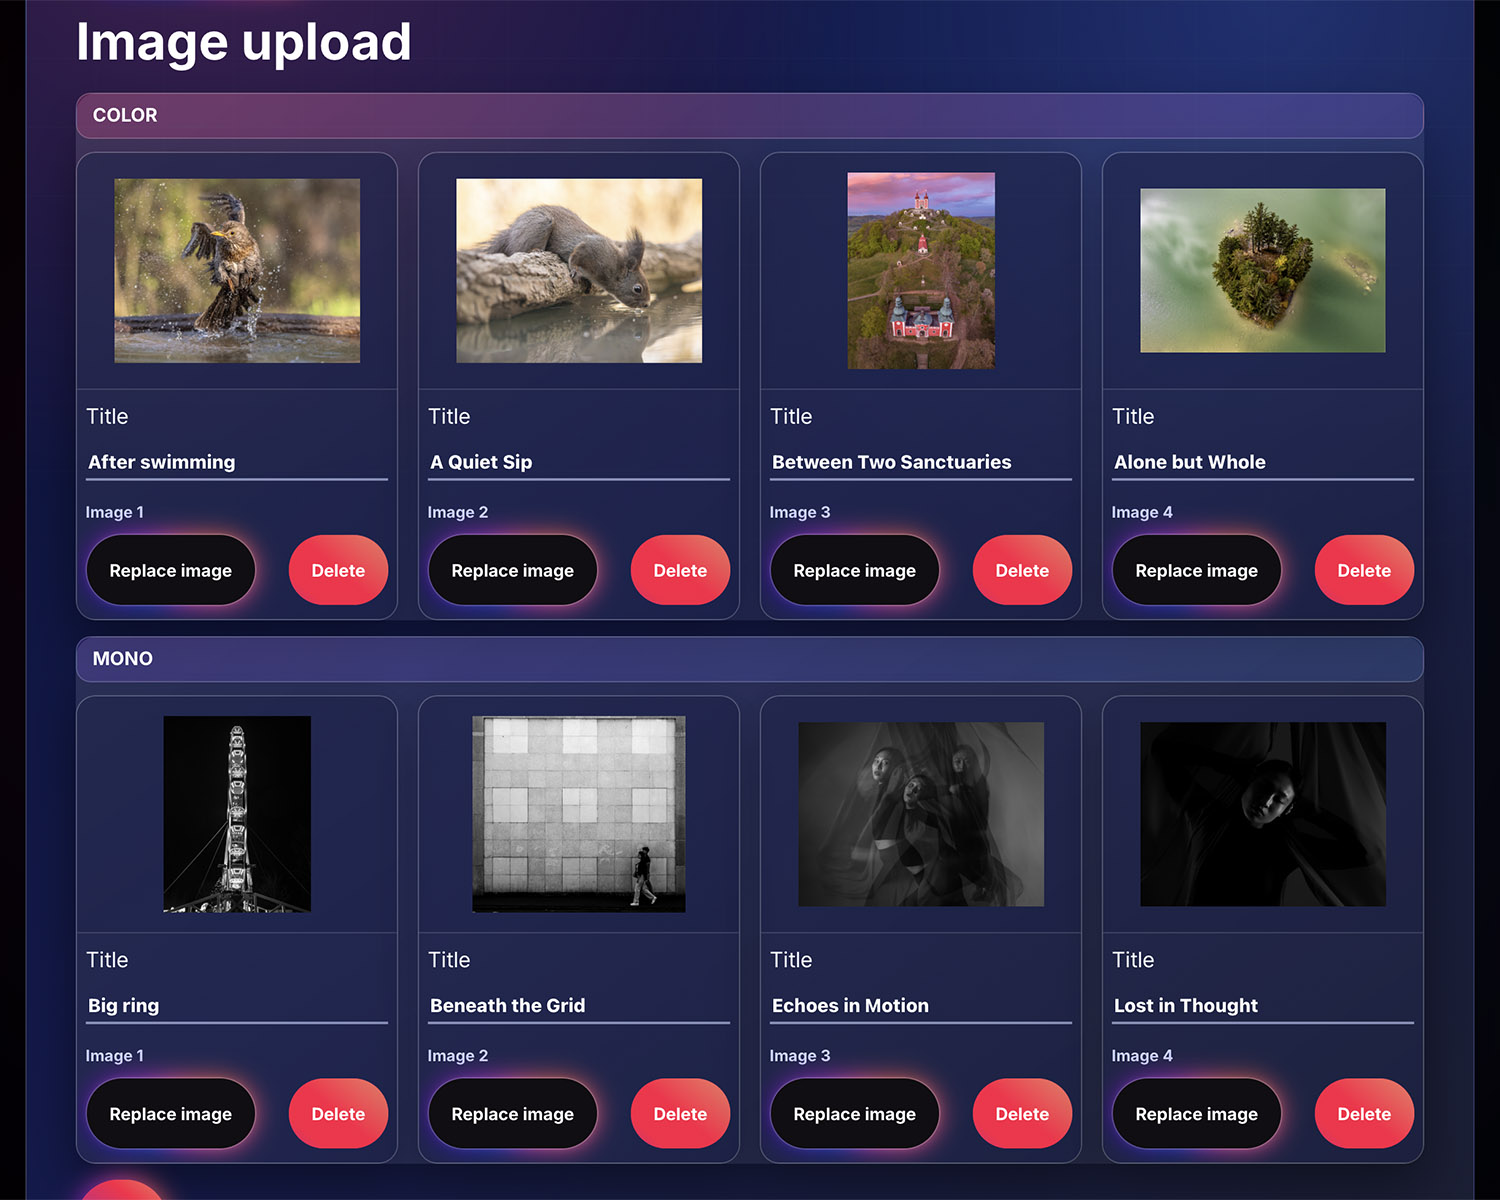Delete the Beneath the Grid image
This screenshot has height=1200, width=1500.
pyautogui.click(x=680, y=1114)
